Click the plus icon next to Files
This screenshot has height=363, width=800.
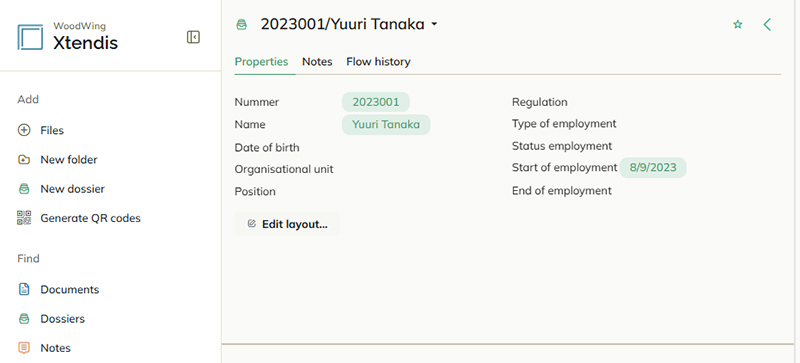tap(24, 130)
